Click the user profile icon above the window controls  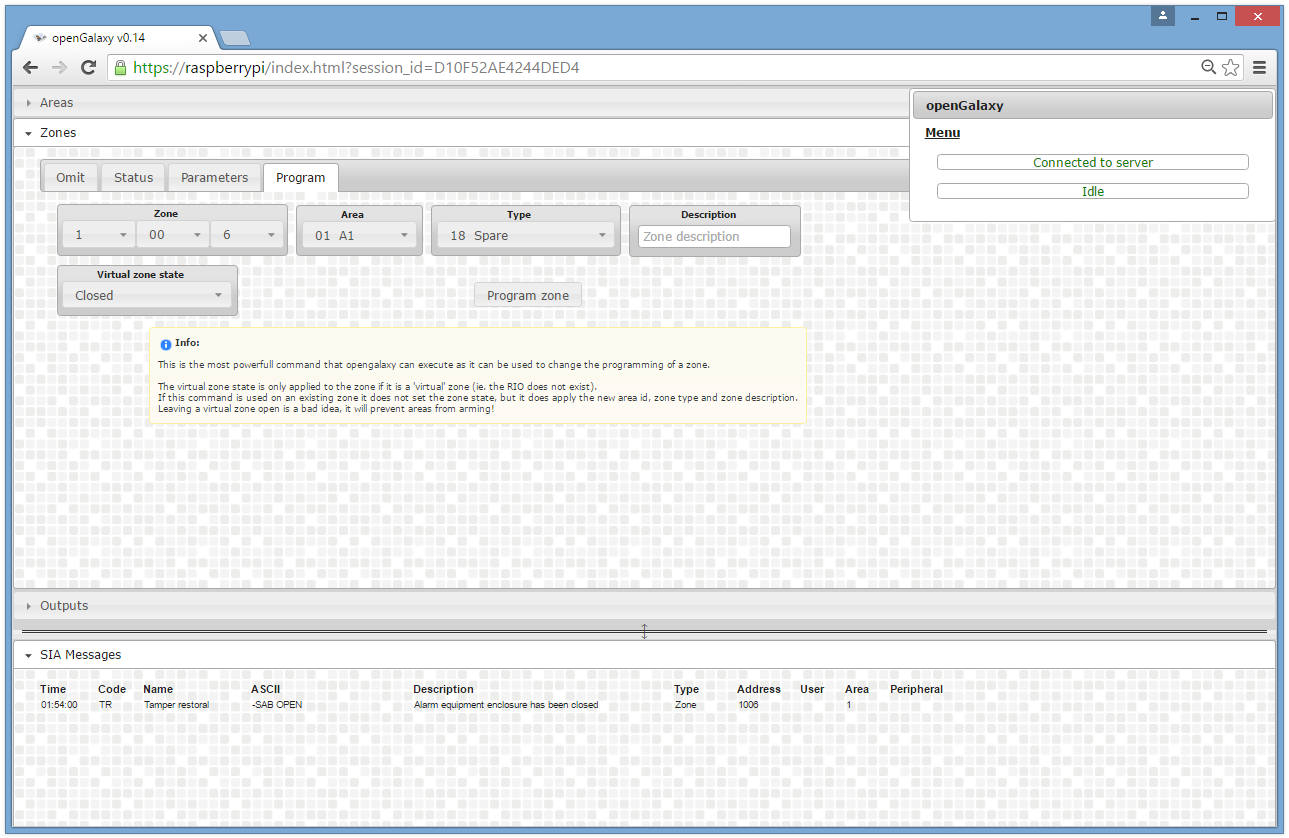pos(1162,16)
